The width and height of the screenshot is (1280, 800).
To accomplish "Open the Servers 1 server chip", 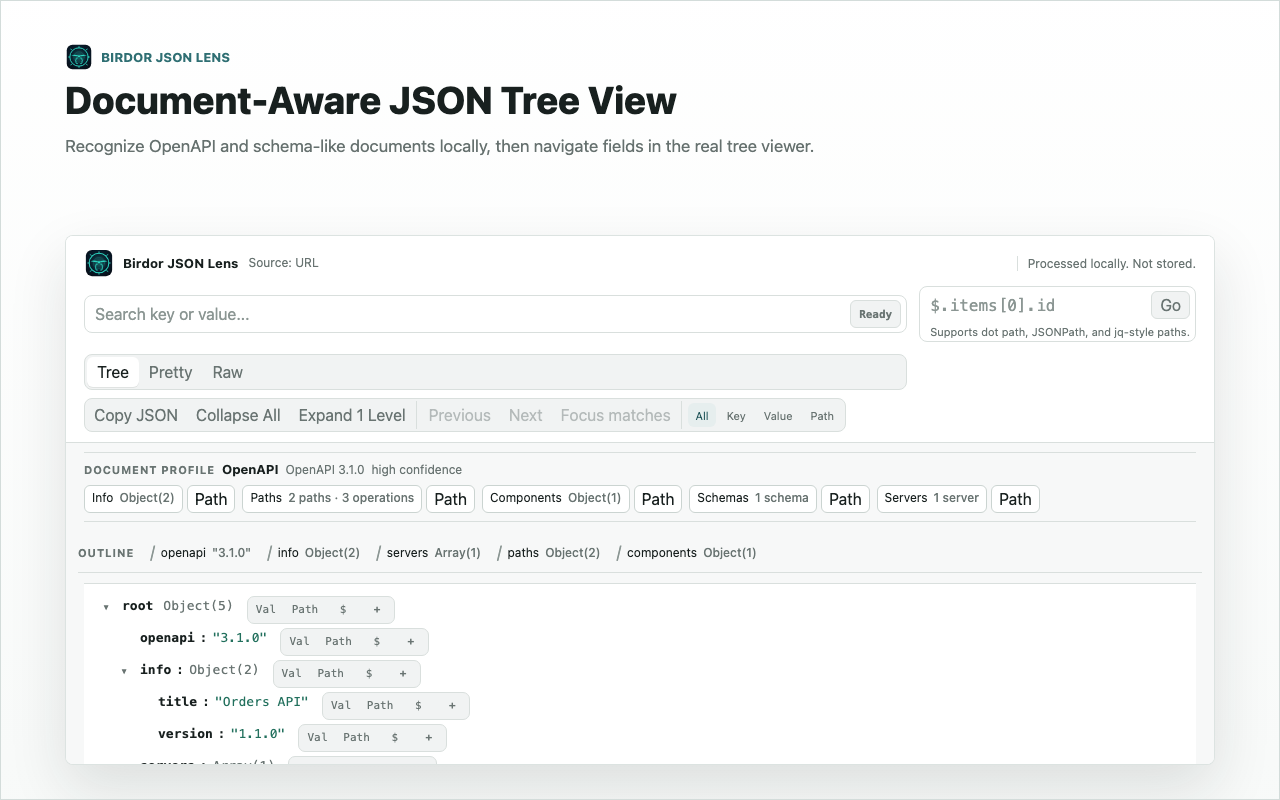I will click(x=932, y=498).
